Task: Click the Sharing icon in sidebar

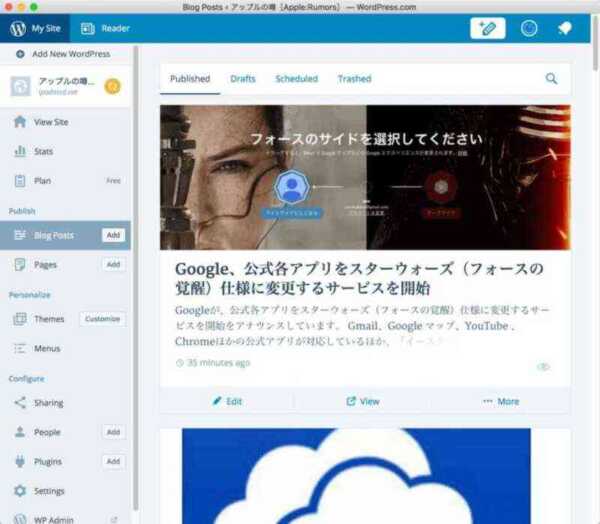Action: tap(20, 403)
